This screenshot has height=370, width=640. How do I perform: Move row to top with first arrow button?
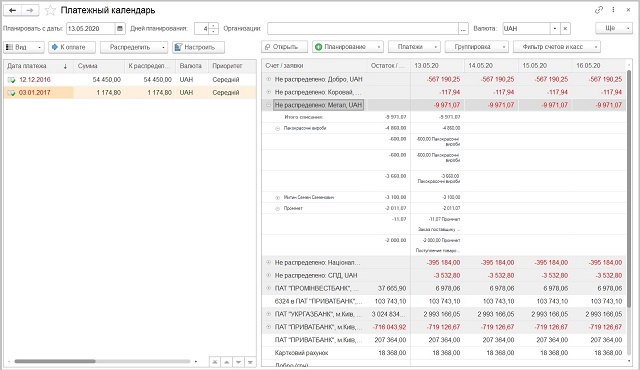point(215,362)
